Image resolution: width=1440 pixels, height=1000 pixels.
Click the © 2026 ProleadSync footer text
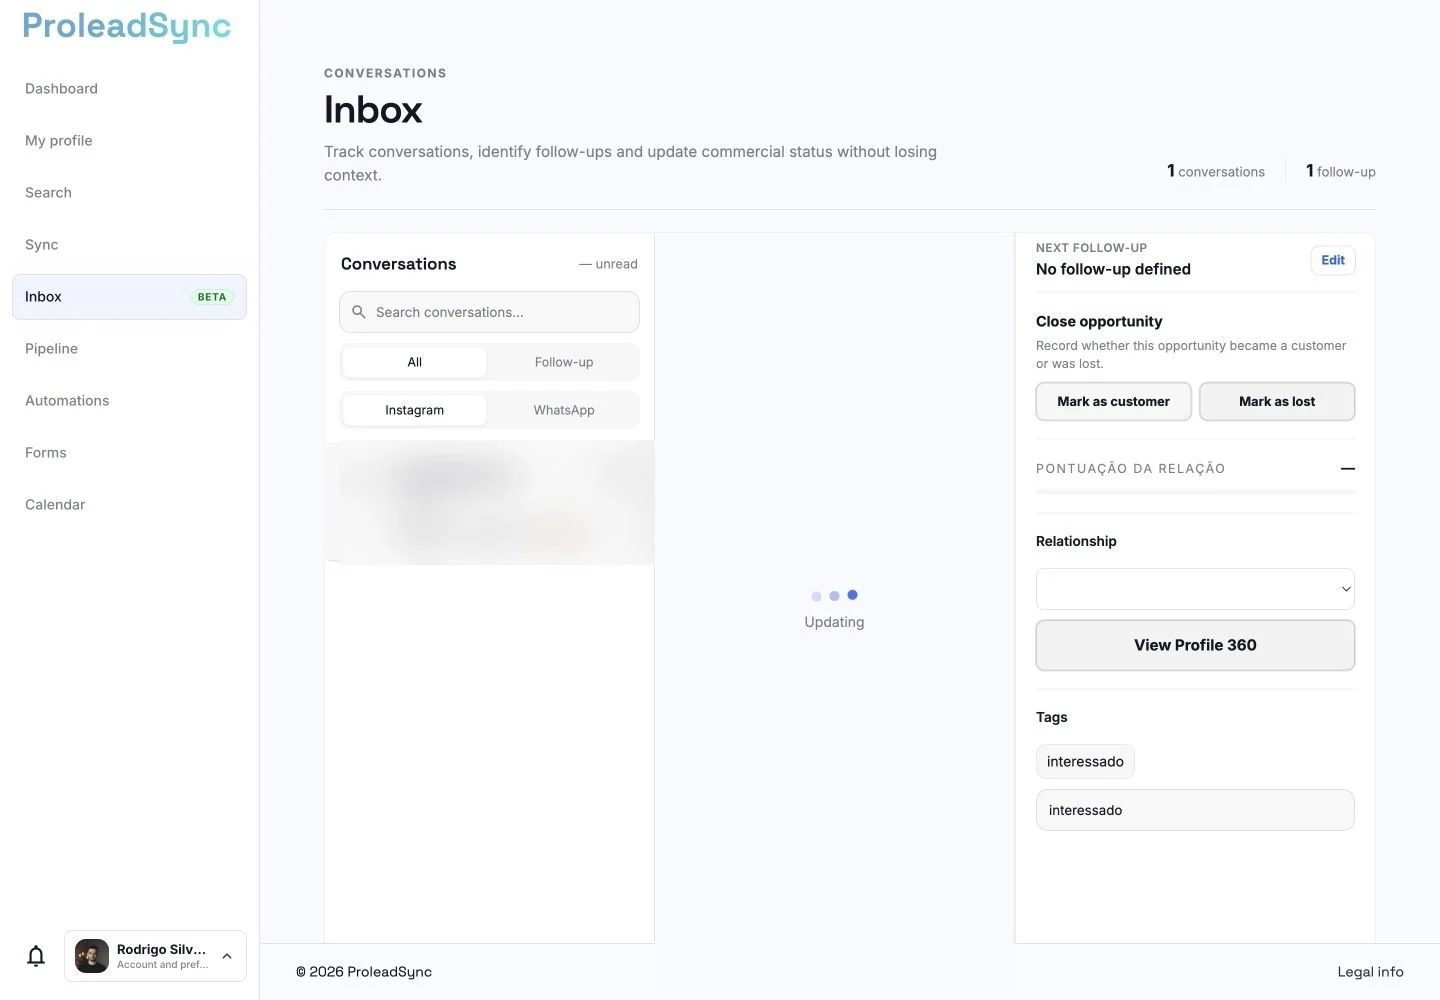364,972
